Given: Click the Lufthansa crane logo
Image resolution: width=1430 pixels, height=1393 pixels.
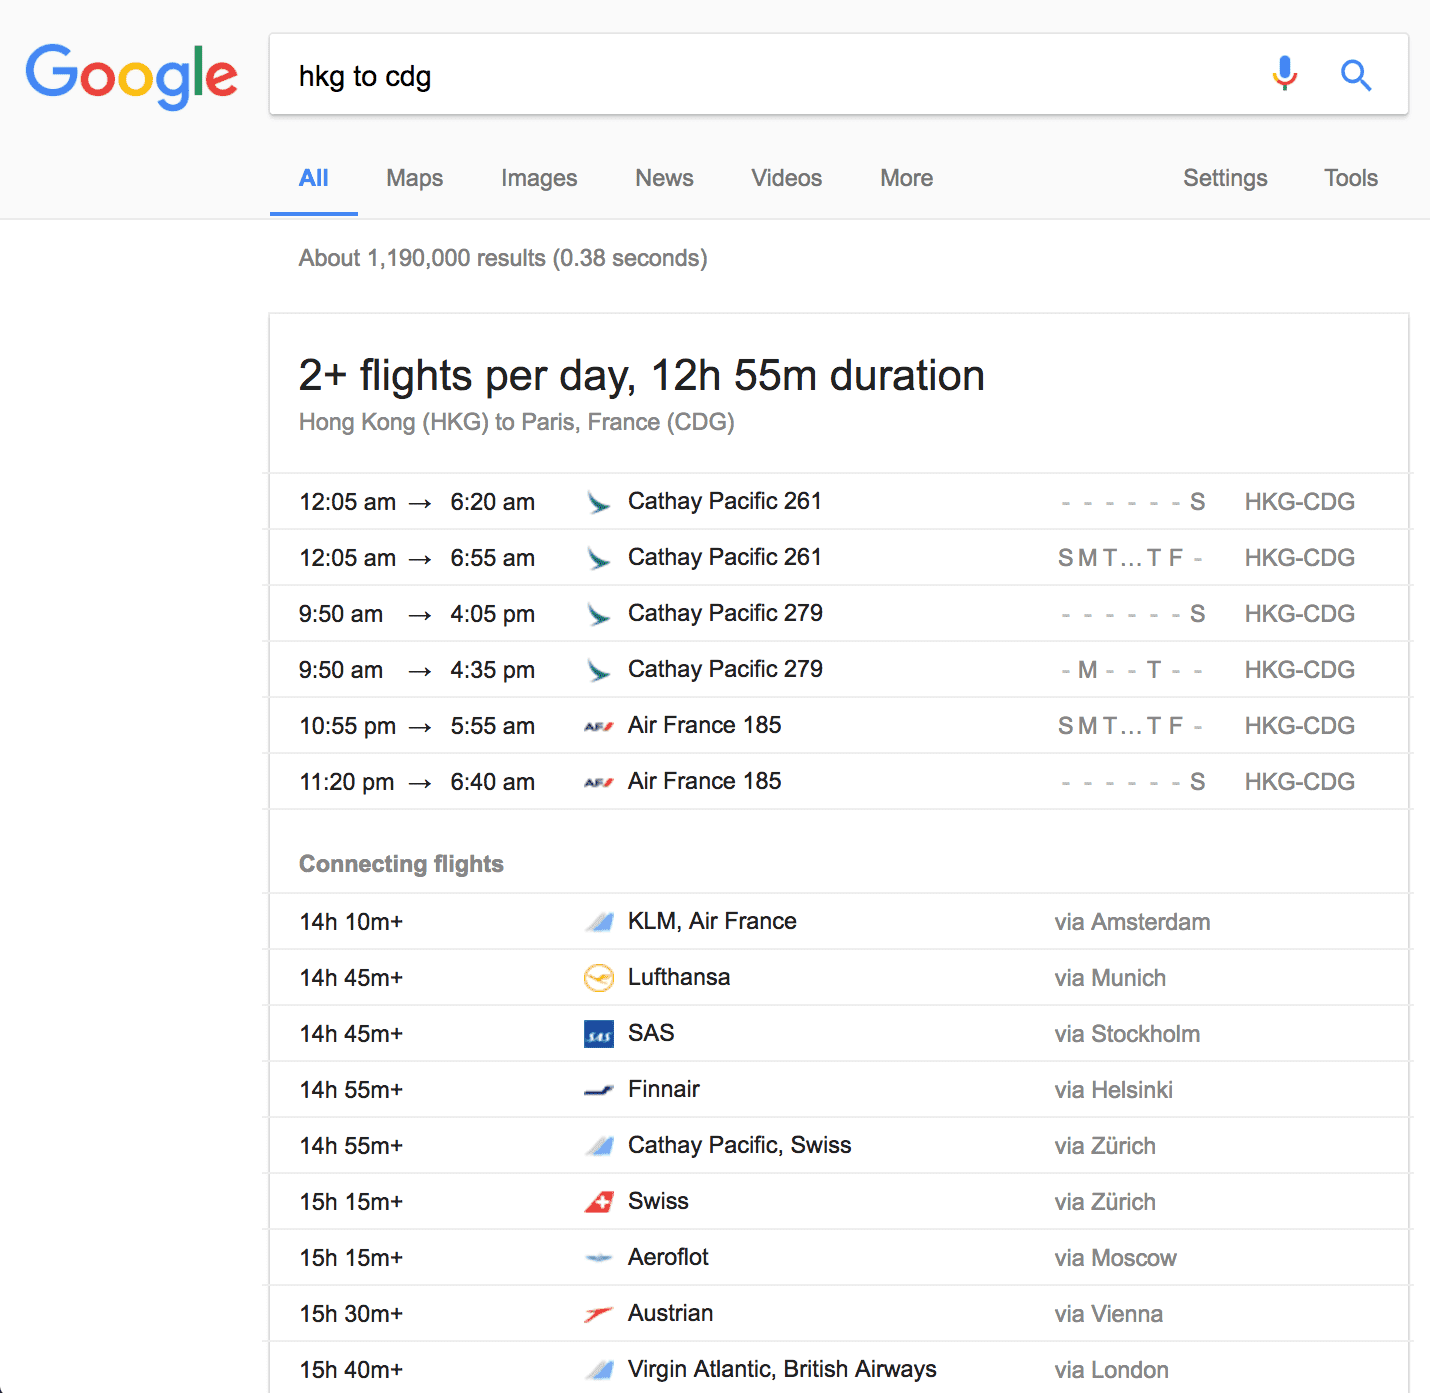Looking at the screenshot, I should [x=598, y=978].
